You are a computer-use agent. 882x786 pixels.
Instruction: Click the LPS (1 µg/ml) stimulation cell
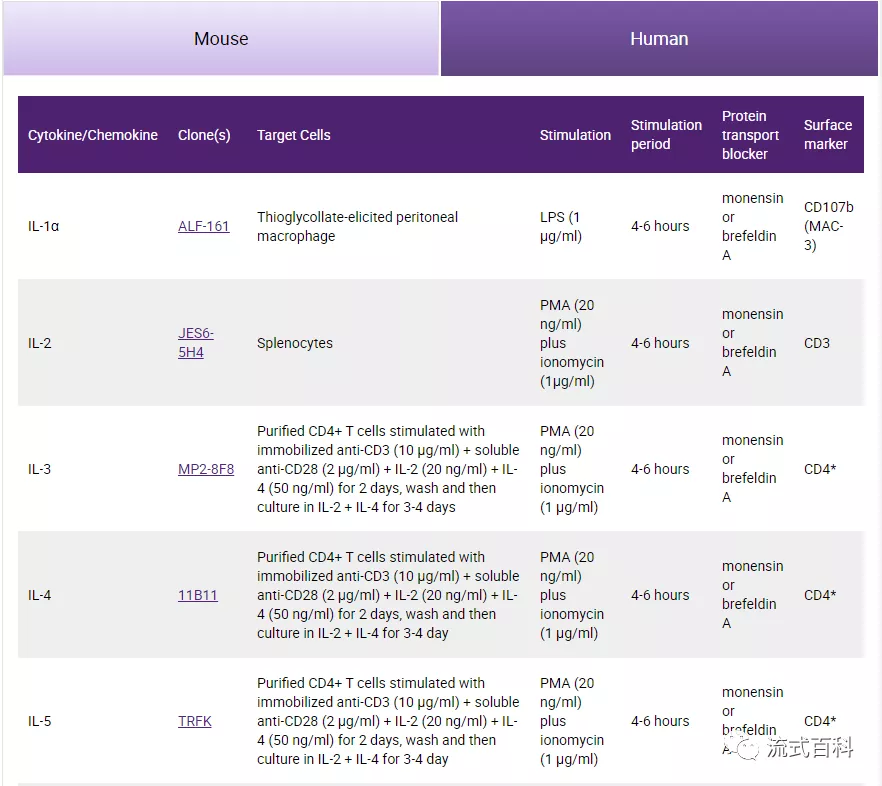click(560, 226)
